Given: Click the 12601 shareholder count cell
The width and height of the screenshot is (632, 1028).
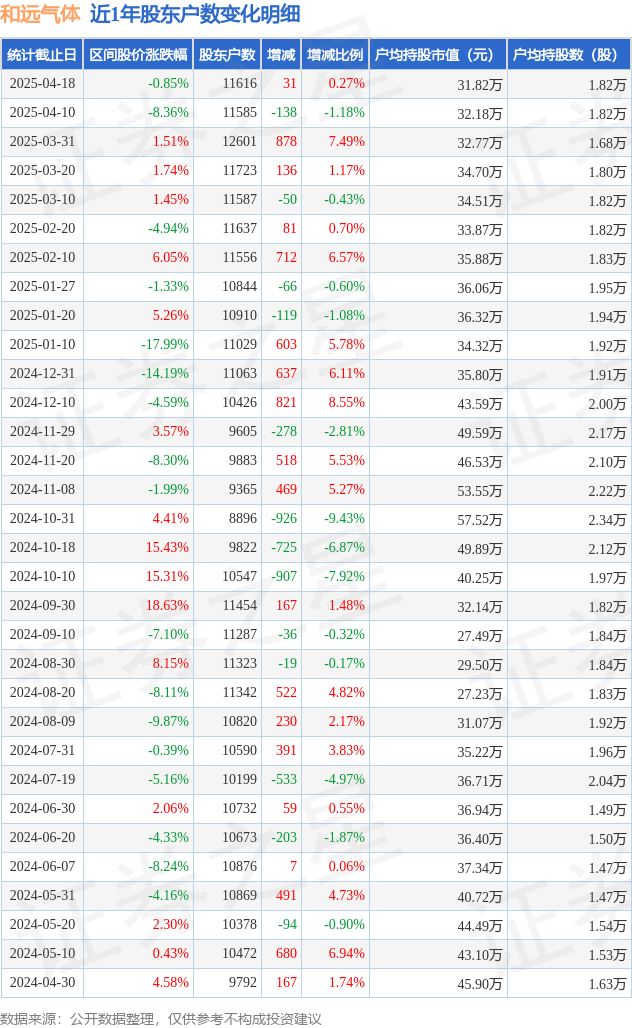Looking at the screenshot, I should [239, 142].
